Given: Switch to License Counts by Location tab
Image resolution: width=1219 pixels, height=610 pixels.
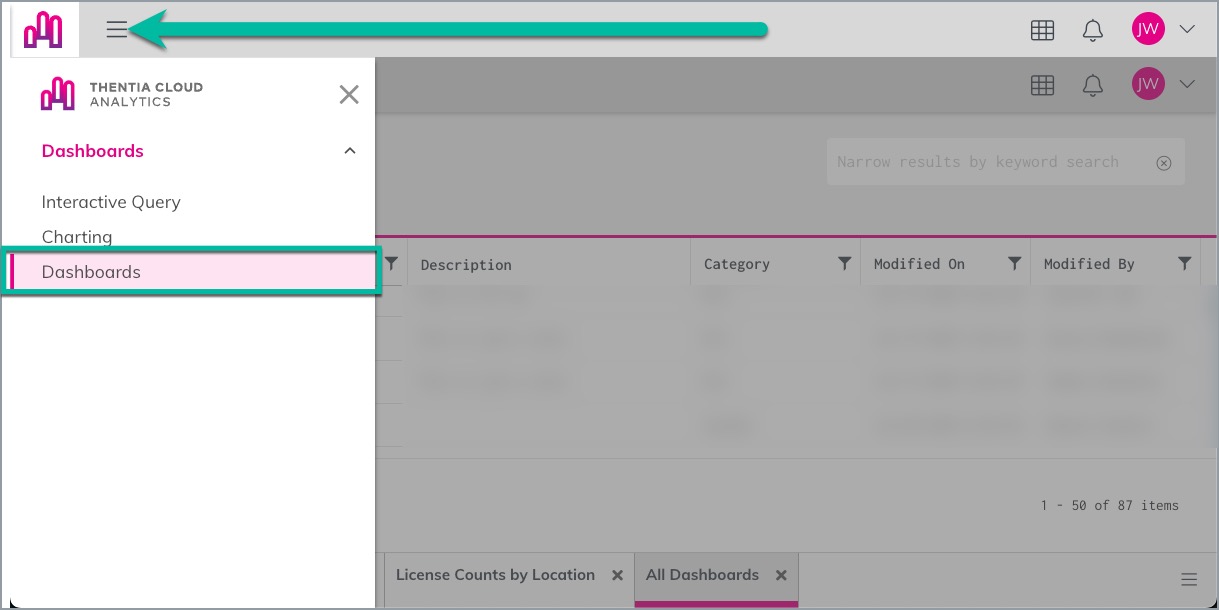Looking at the screenshot, I should click(495, 575).
